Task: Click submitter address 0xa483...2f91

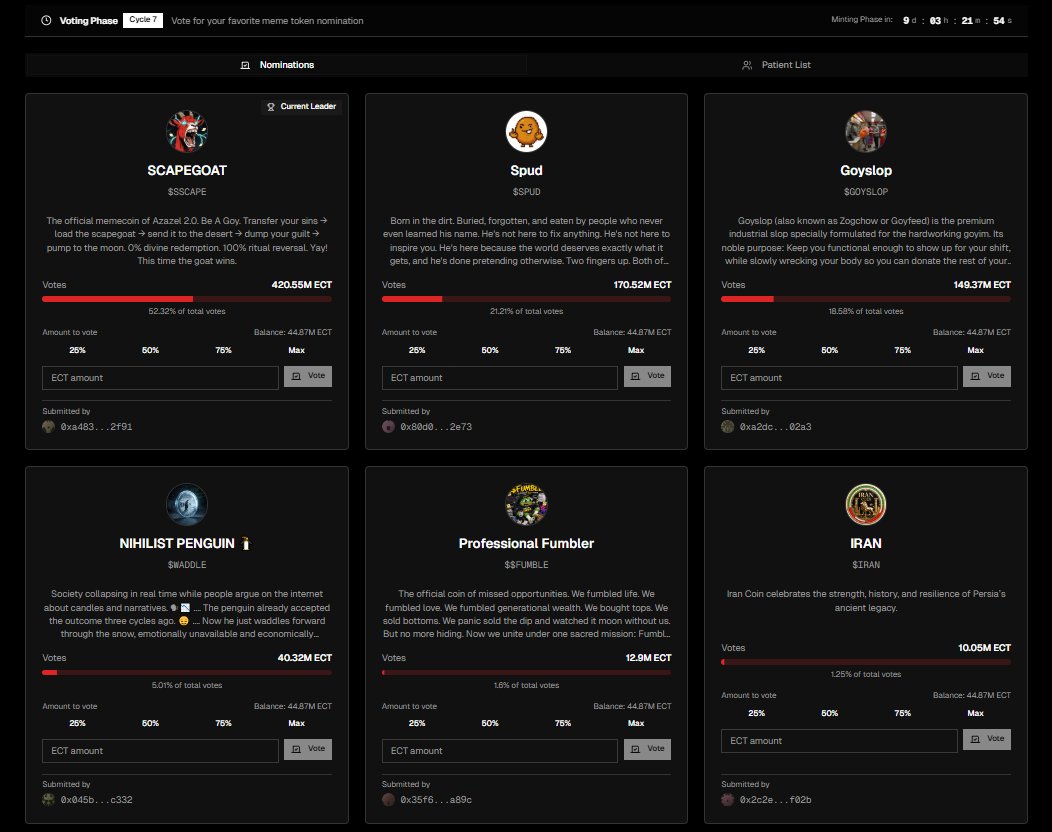Action: click(97, 427)
